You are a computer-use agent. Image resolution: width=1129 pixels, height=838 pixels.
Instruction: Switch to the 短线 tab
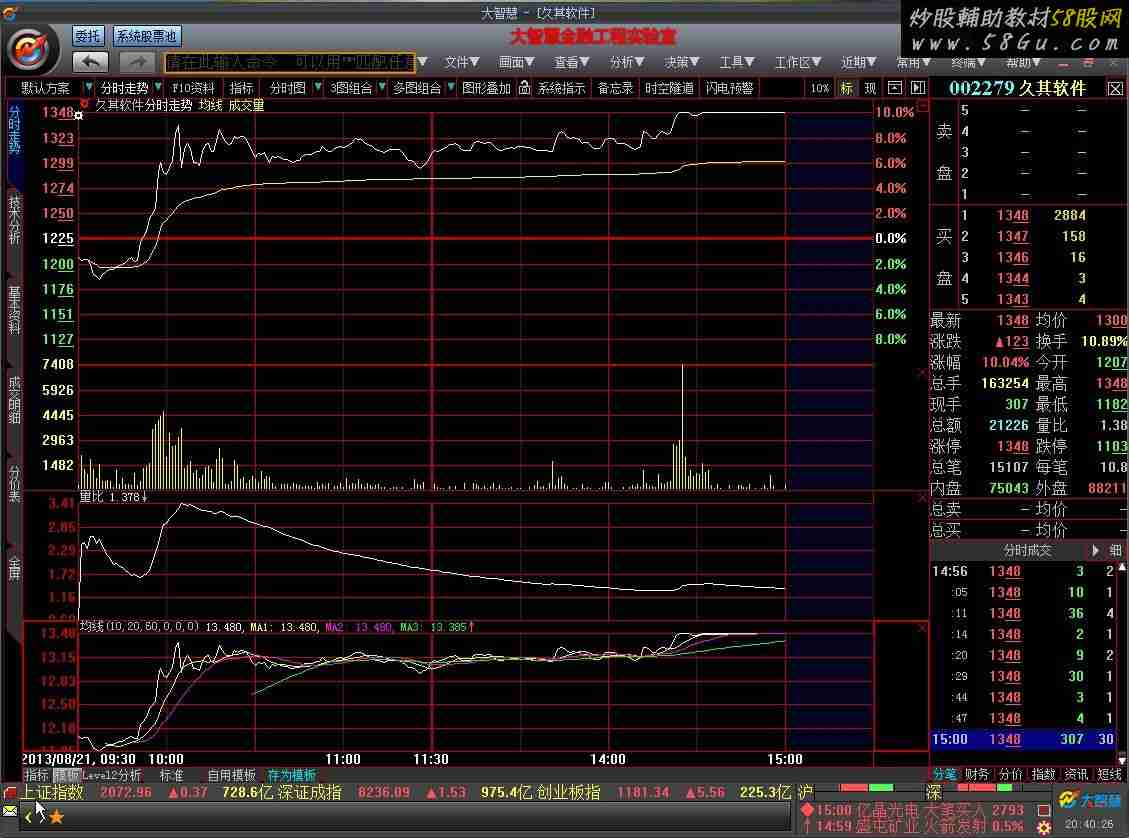click(x=1110, y=774)
